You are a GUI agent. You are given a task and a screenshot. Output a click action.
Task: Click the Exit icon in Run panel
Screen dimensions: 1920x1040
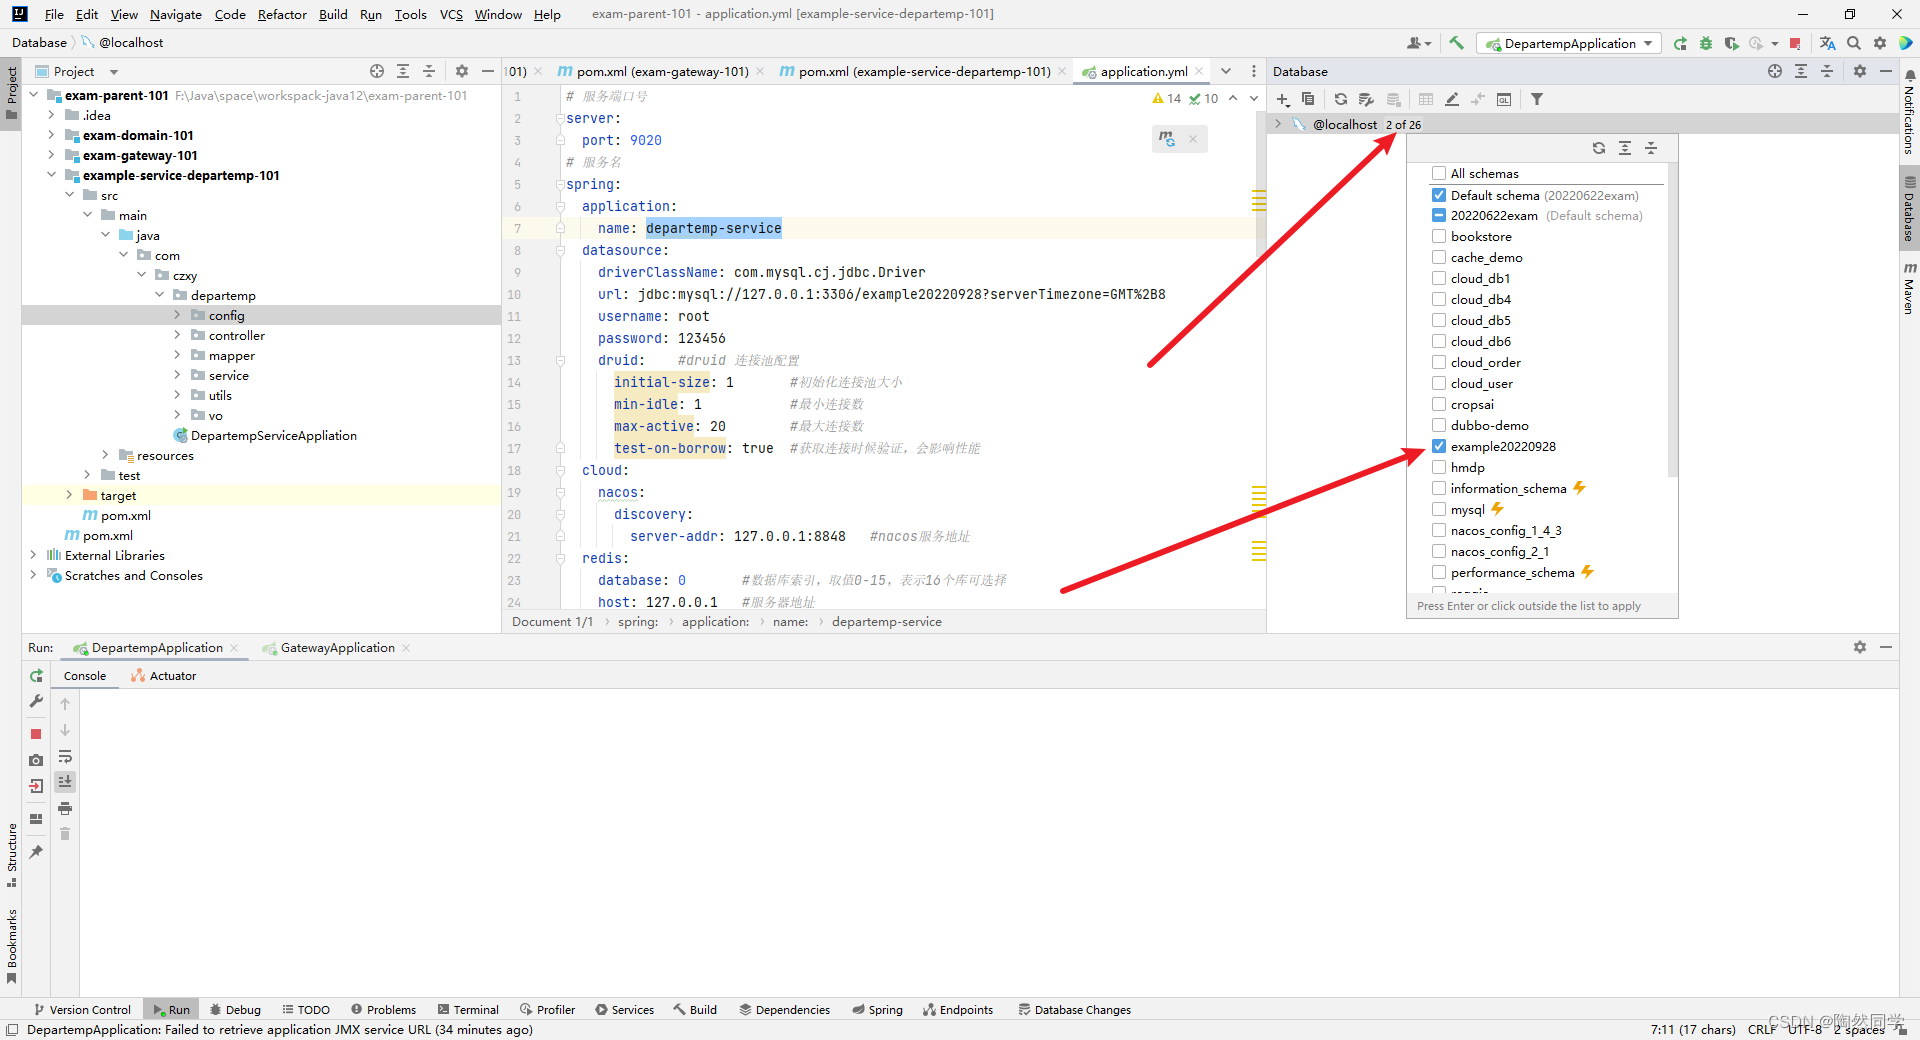[36, 786]
